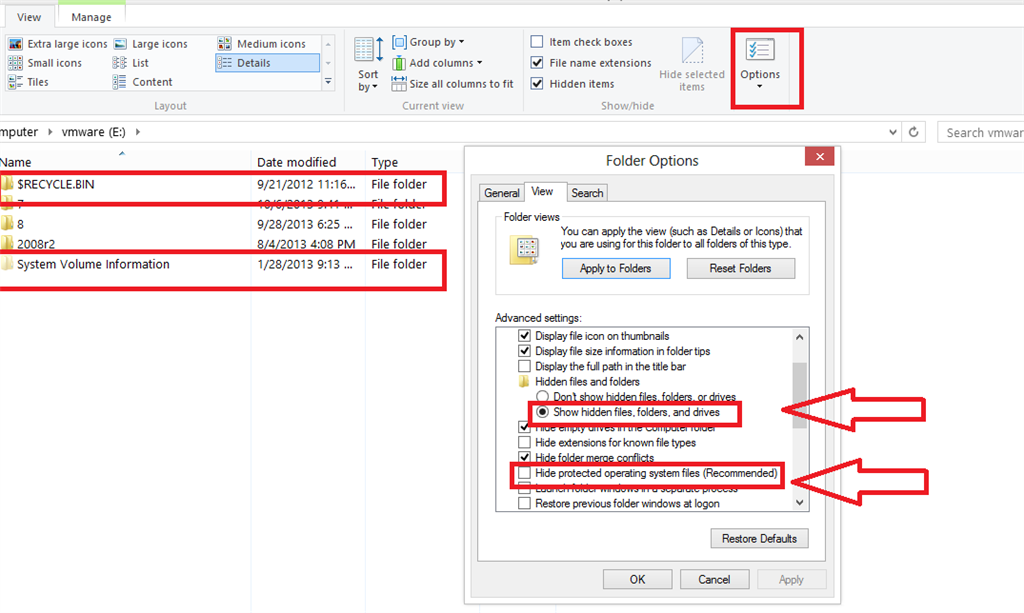Open the Manage ribbon tab
This screenshot has width=1024, height=613.
point(90,16)
